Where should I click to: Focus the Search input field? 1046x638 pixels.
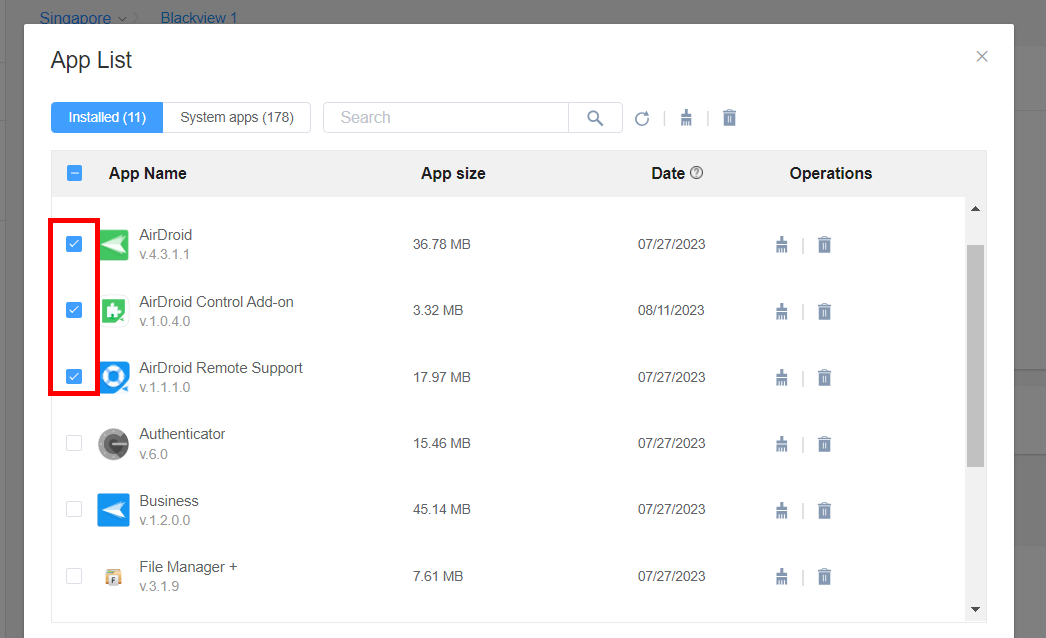[x=446, y=117]
